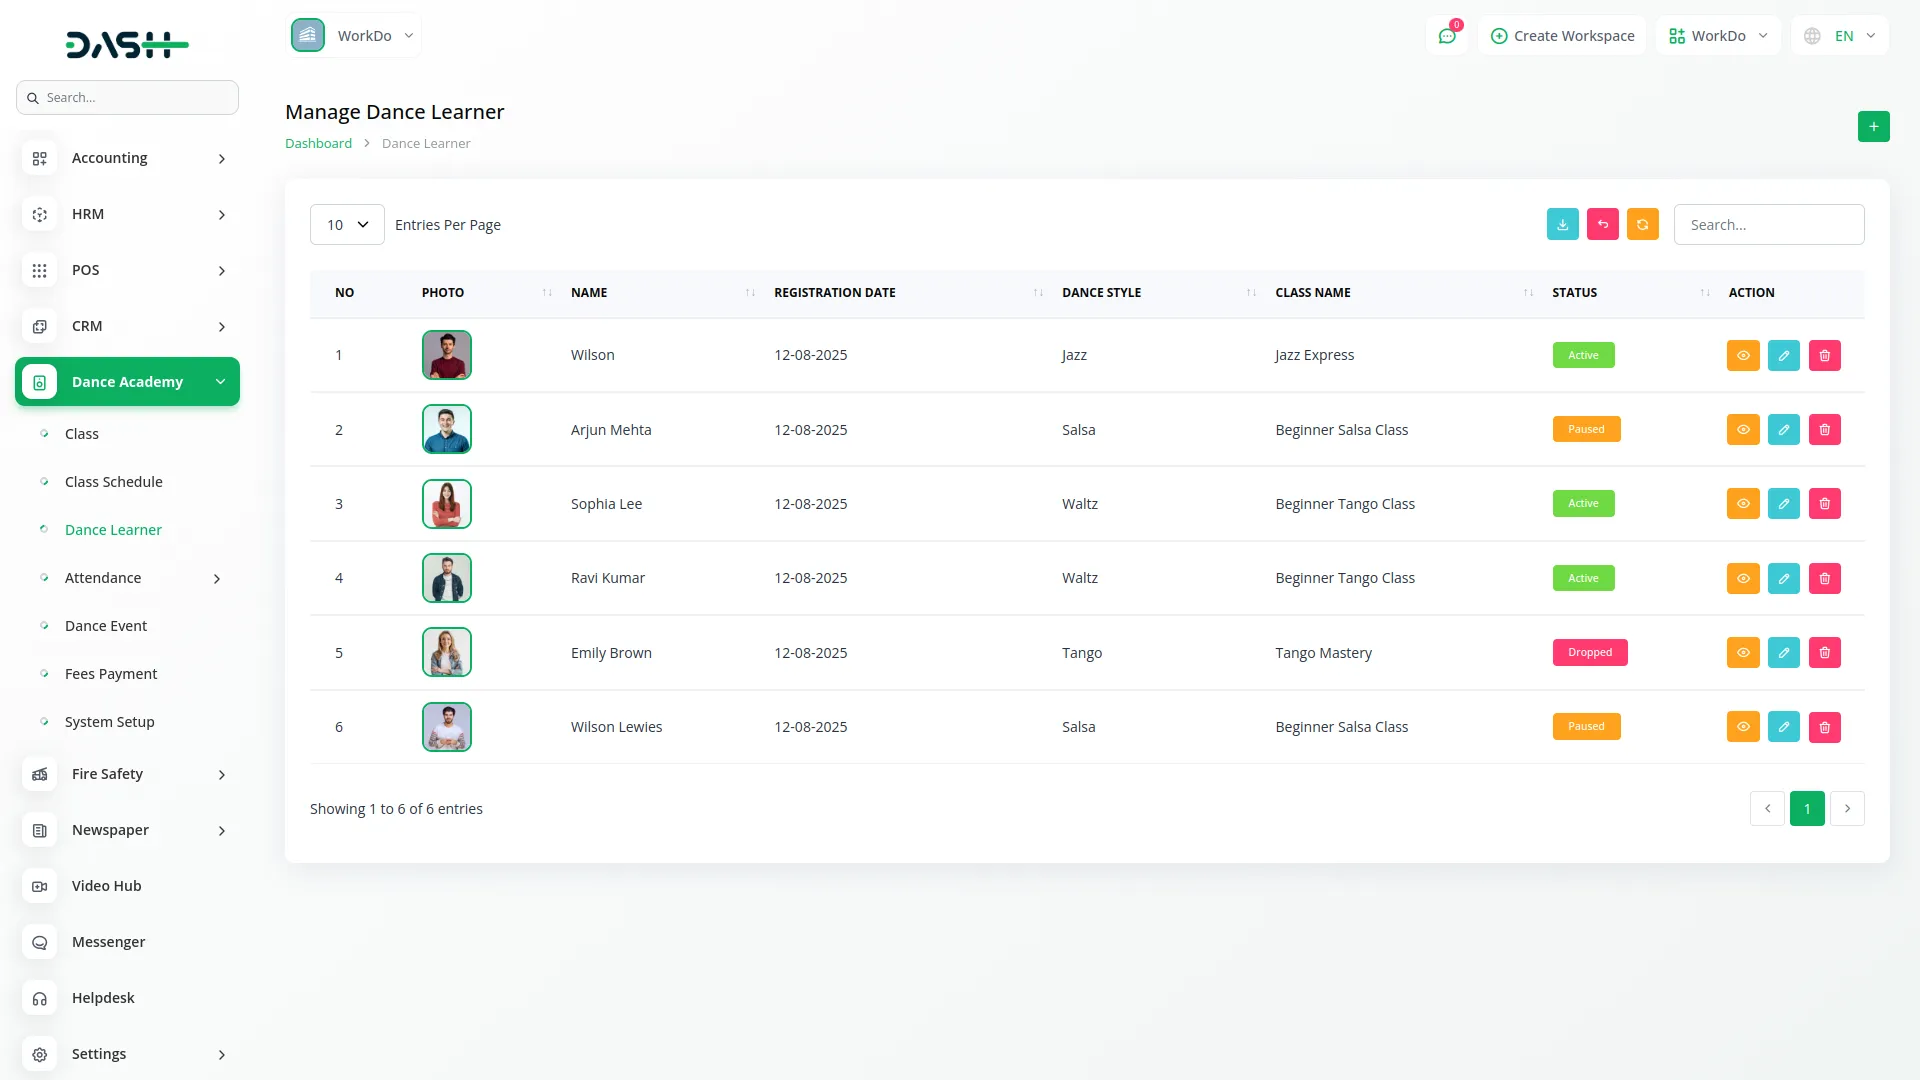Open the EN language dropdown
This screenshot has height=1080, width=1920.
1841,36
